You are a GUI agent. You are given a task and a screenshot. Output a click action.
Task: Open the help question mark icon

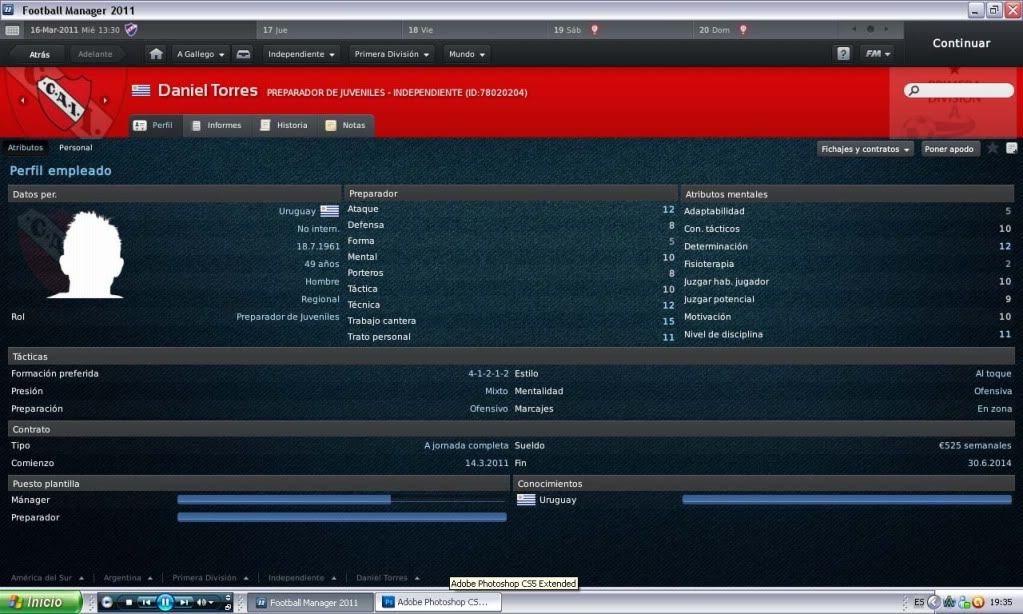point(843,54)
